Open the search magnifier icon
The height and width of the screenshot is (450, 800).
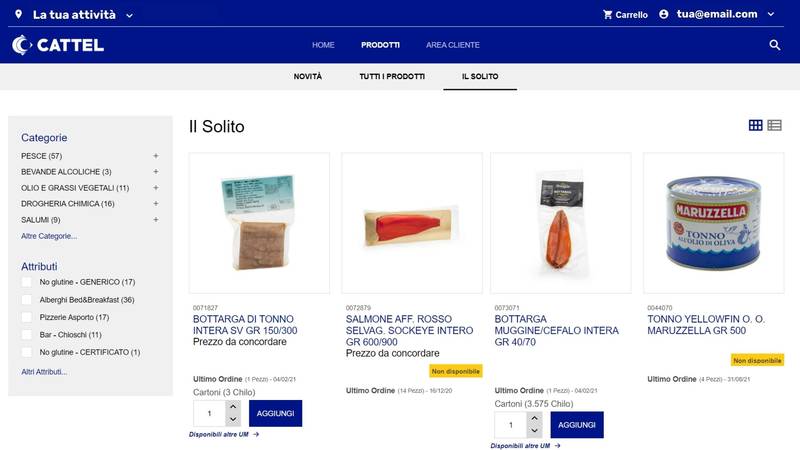tap(774, 45)
